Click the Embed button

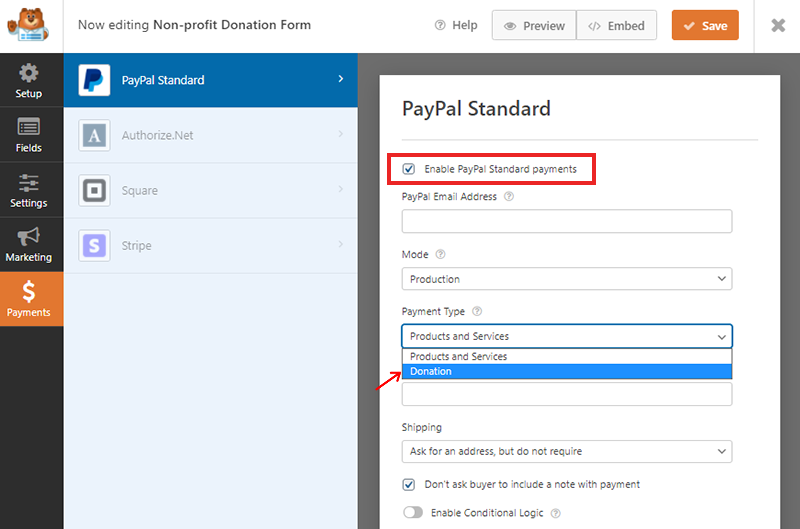click(x=616, y=26)
